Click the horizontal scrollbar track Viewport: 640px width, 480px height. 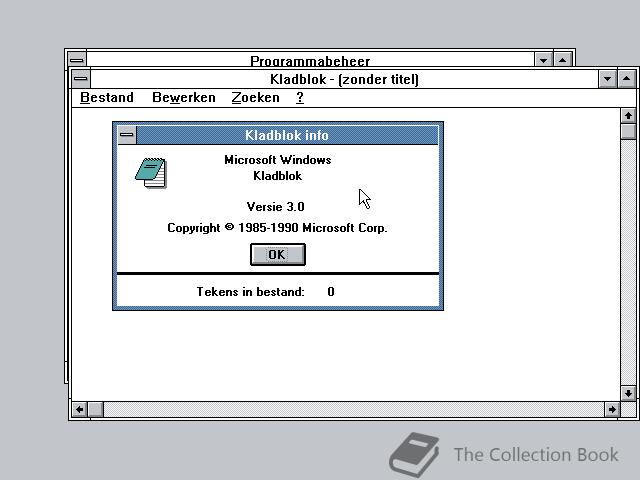pyautogui.click(x=353, y=409)
